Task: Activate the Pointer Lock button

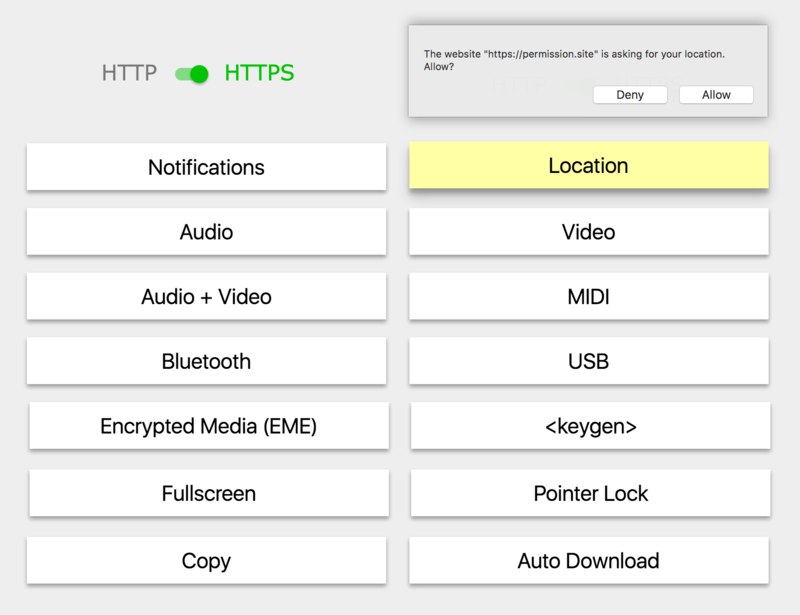Action: [x=591, y=494]
